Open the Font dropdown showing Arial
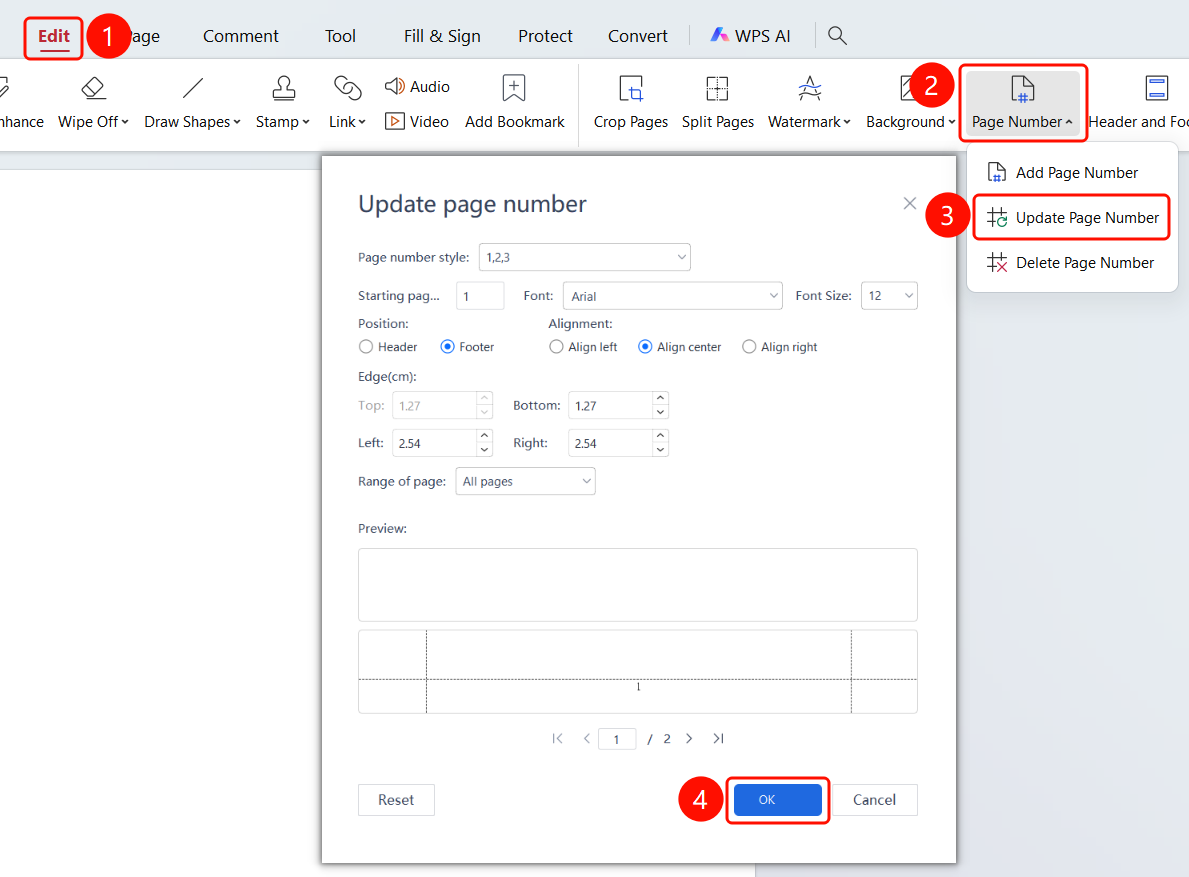Viewport: 1189px width, 877px height. (673, 296)
